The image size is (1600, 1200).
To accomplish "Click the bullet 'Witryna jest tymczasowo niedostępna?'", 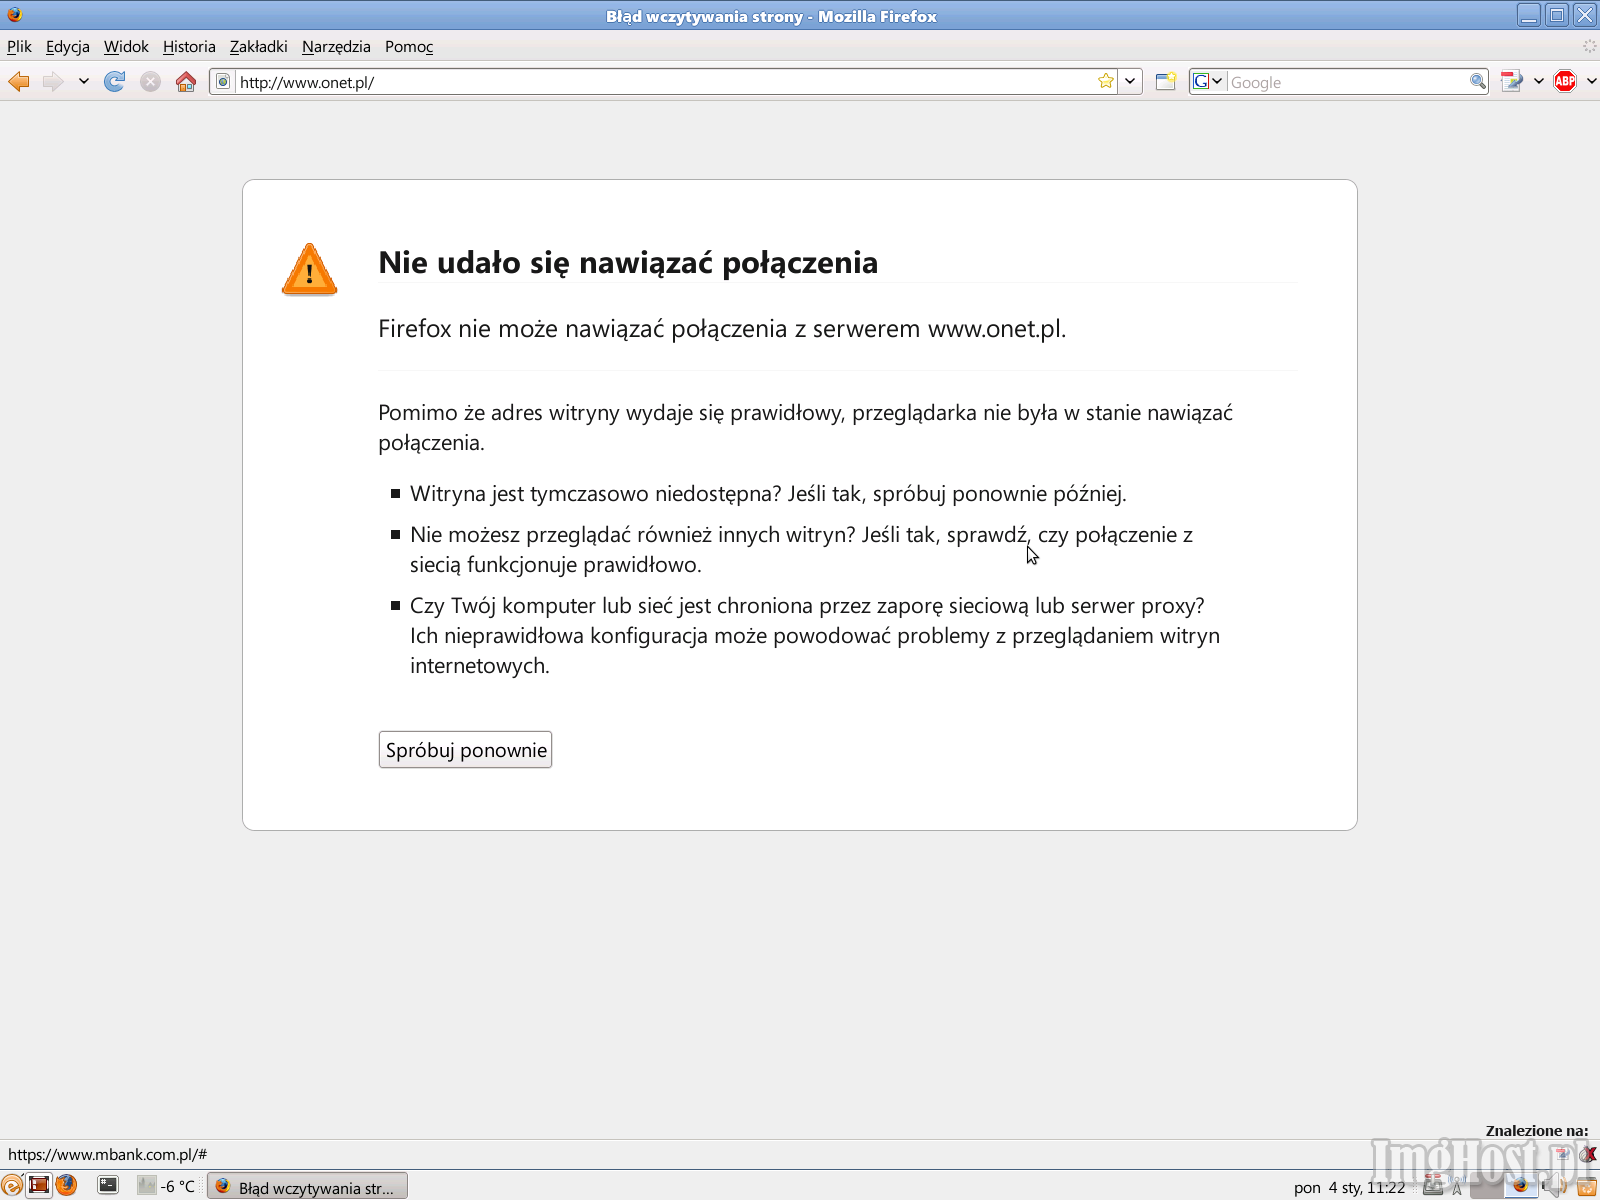I will (x=595, y=493).
